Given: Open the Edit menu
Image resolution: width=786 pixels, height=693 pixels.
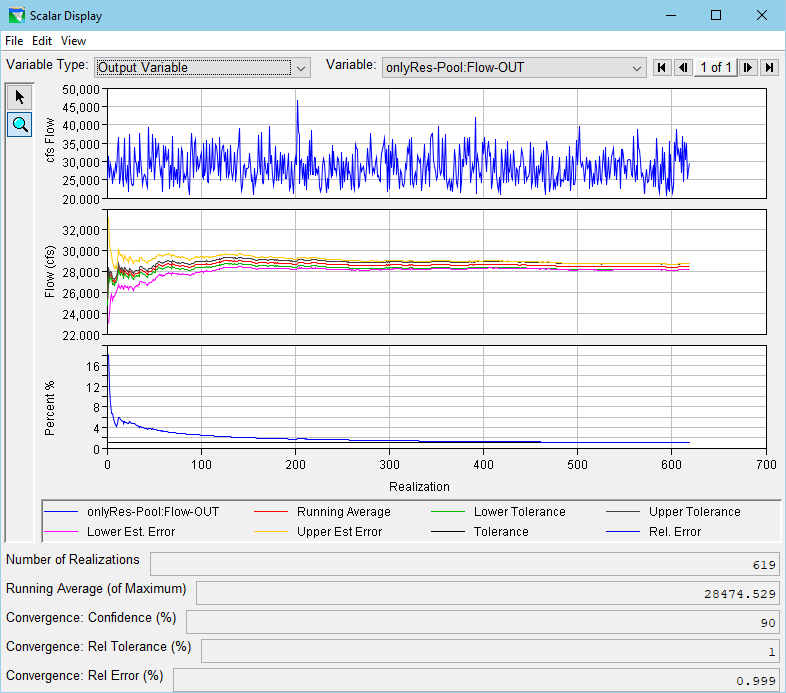Looking at the screenshot, I should pyautogui.click(x=41, y=41).
